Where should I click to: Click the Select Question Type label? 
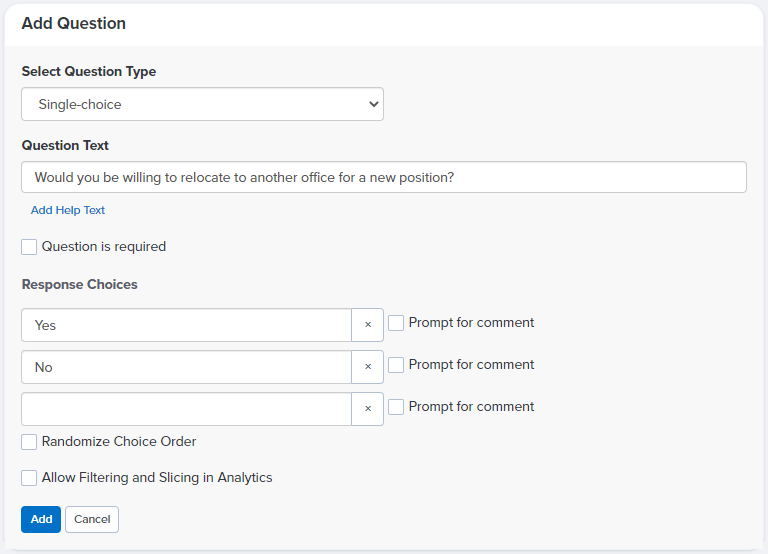pyautogui.click(x=89, y=72)
